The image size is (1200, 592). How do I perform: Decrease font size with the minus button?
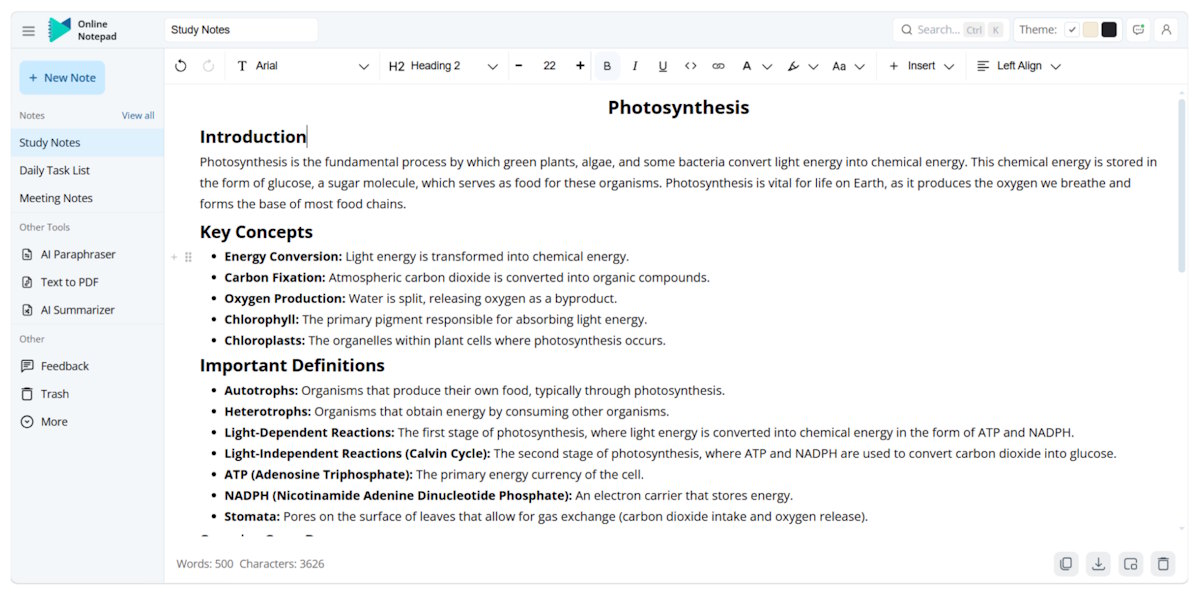point(519,66)
